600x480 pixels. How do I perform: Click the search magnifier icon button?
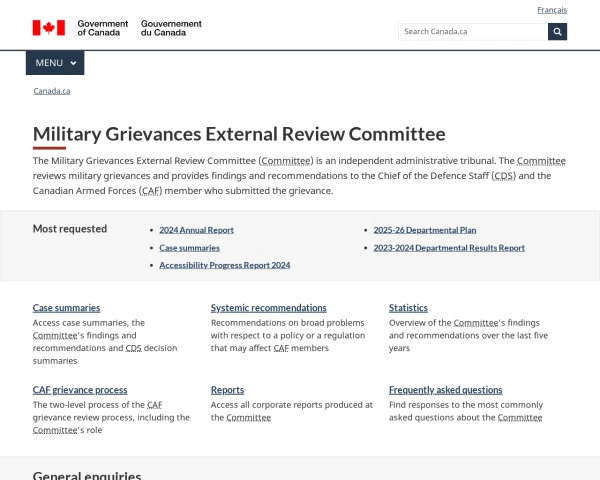coord(557,31)
